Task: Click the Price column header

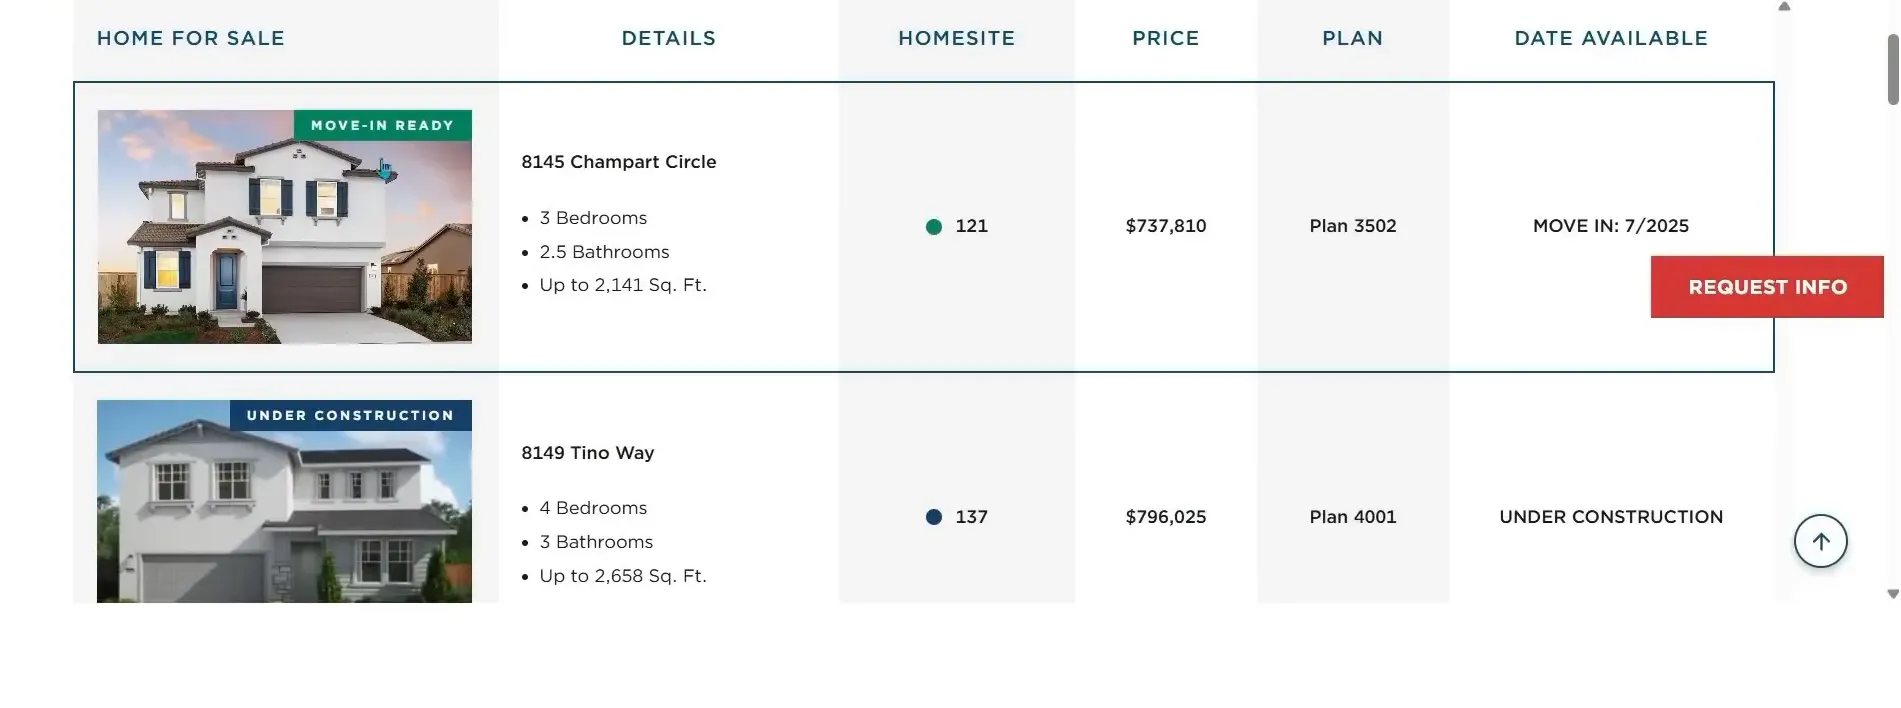Action: 1165,38
